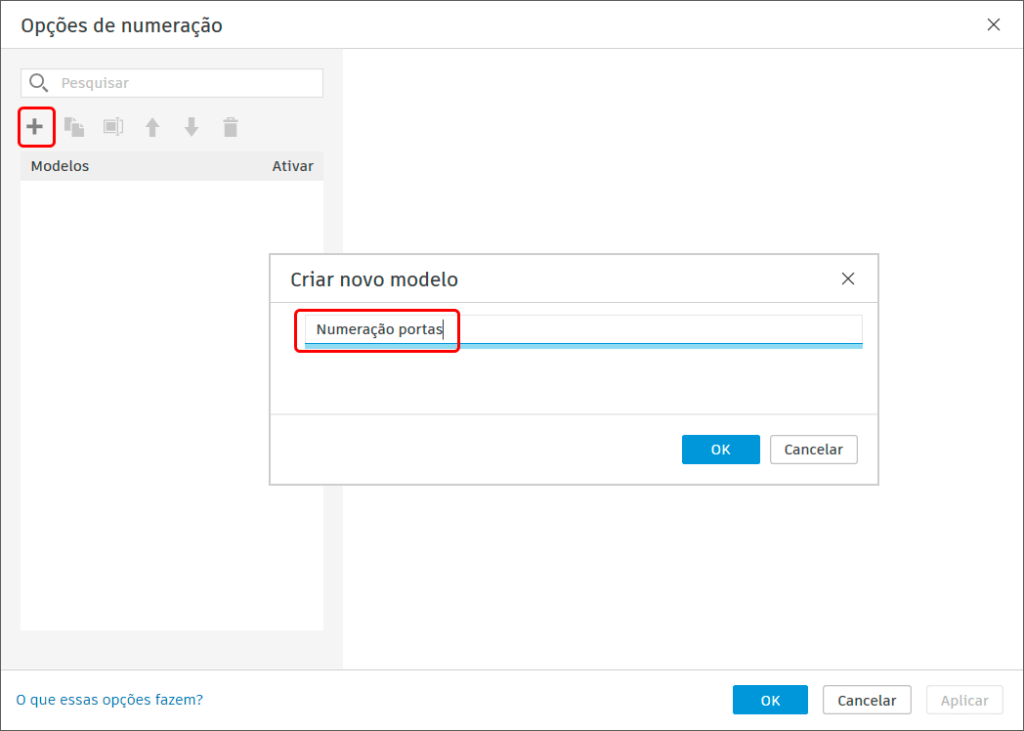This screenshot has width=1024, height=731.
Task: Click Cancelar at bottom of main window
Action: [866, 700]
